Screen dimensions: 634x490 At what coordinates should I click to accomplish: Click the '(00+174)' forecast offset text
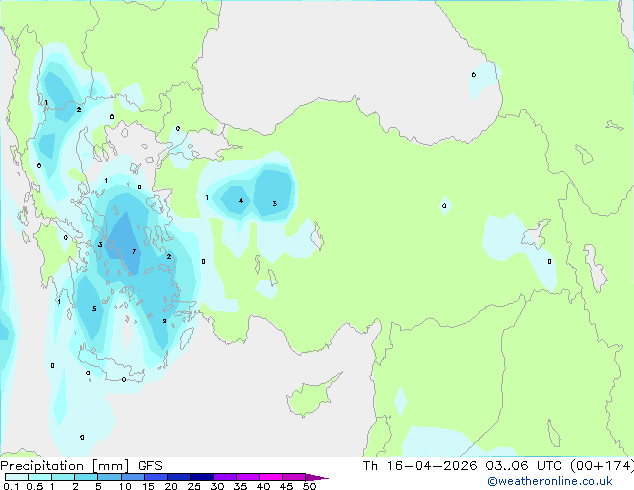click(x=602, y=466)
